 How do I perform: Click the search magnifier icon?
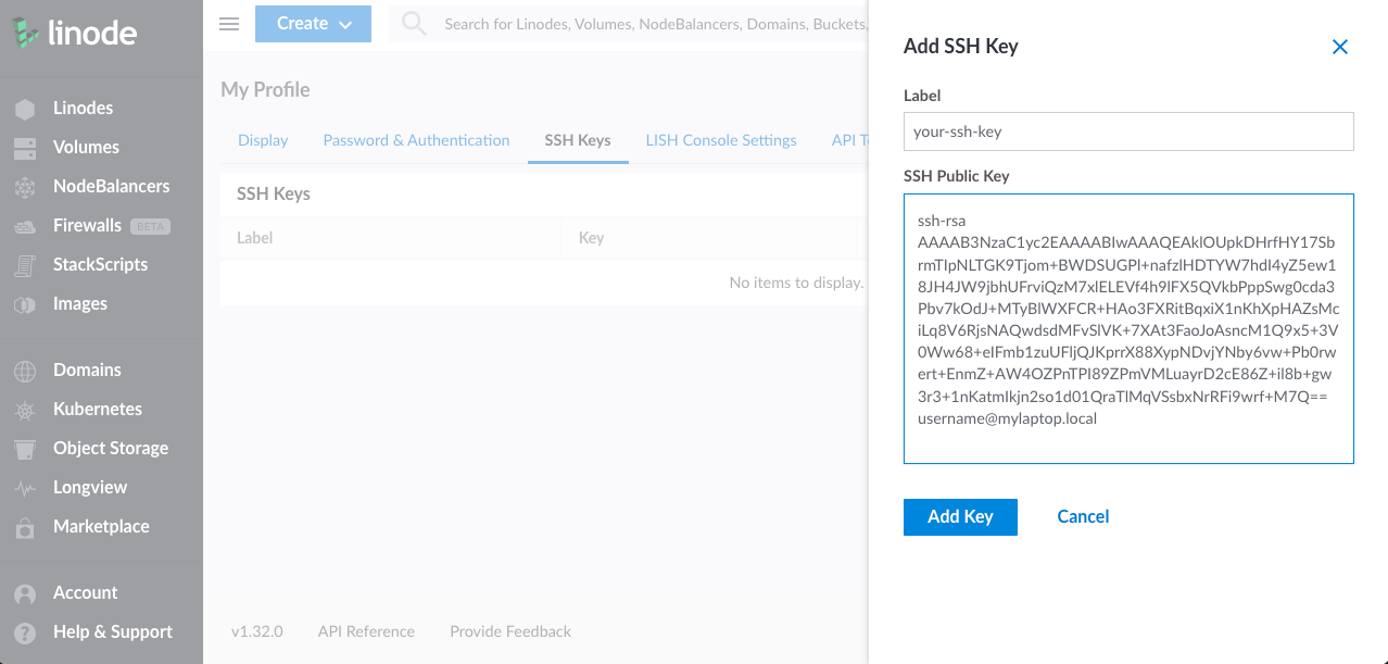pyautogui.click(x=413, y=23)
